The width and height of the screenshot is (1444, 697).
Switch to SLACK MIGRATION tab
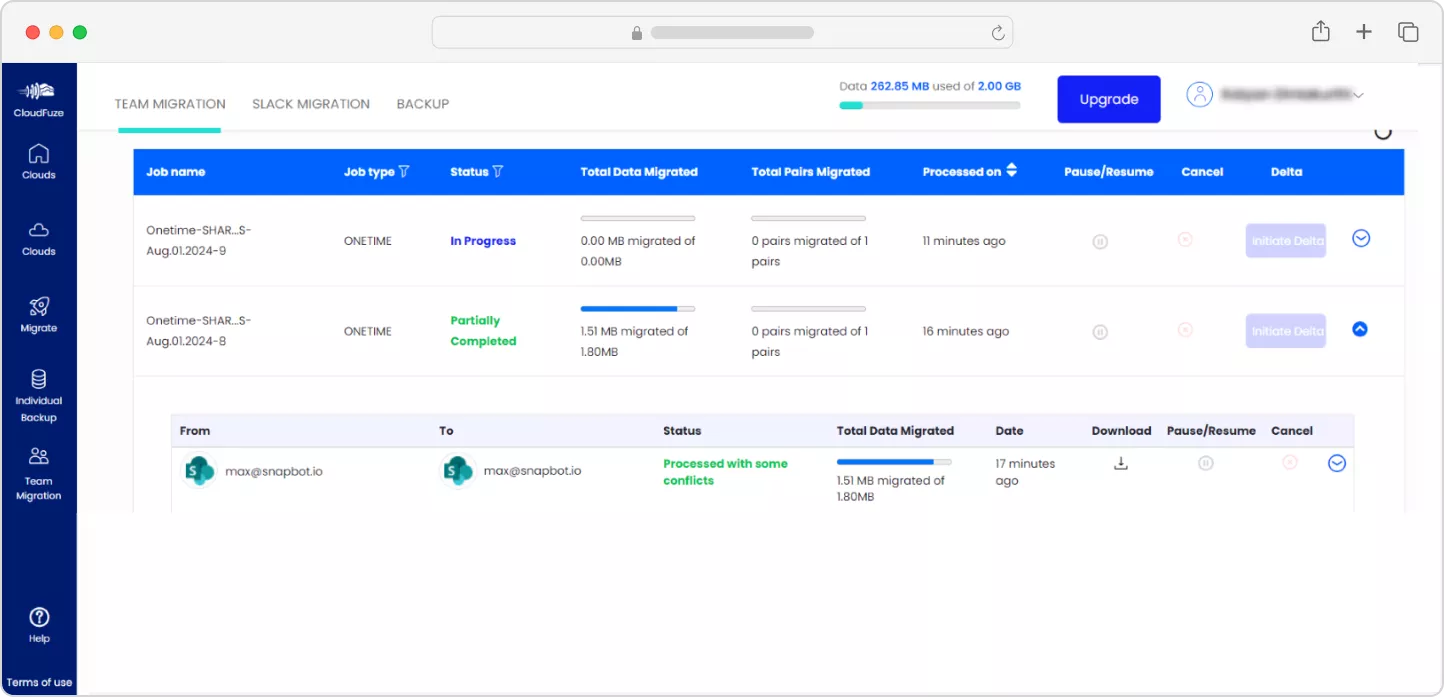311,104
